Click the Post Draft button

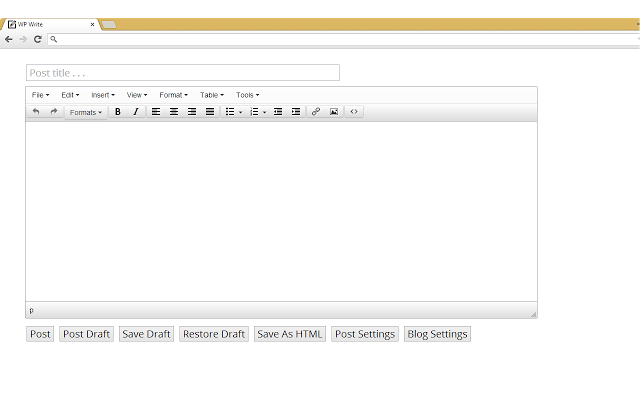[x=86, y=334]
